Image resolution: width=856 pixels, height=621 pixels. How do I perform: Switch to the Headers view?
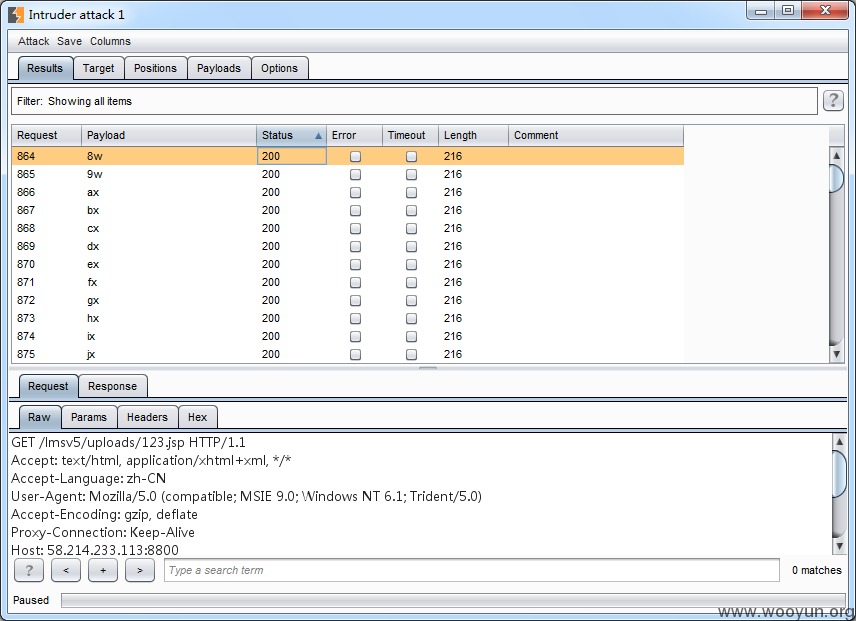(x=147, y=417)
